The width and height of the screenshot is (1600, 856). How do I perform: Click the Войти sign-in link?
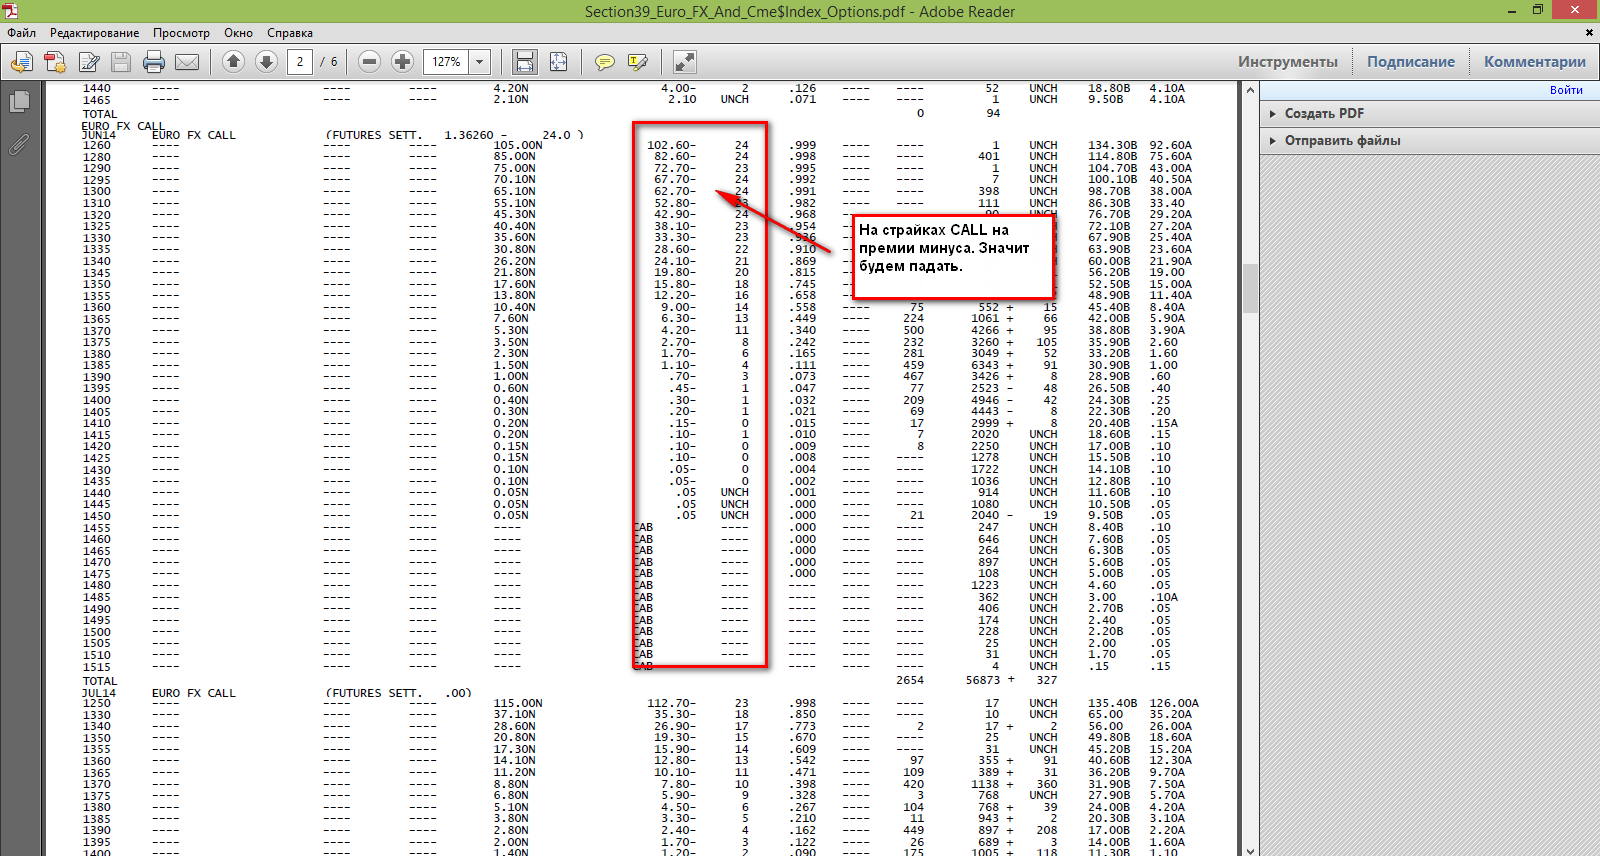tap(1566, 90)
